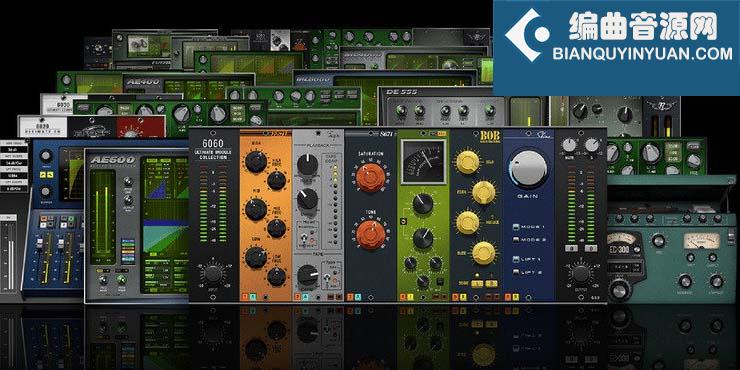Image resolution: width=740 pixels, height=370 pixels.
Task: Adjust the Low gain knob on the orange EQ
Action: click(256, 258)
